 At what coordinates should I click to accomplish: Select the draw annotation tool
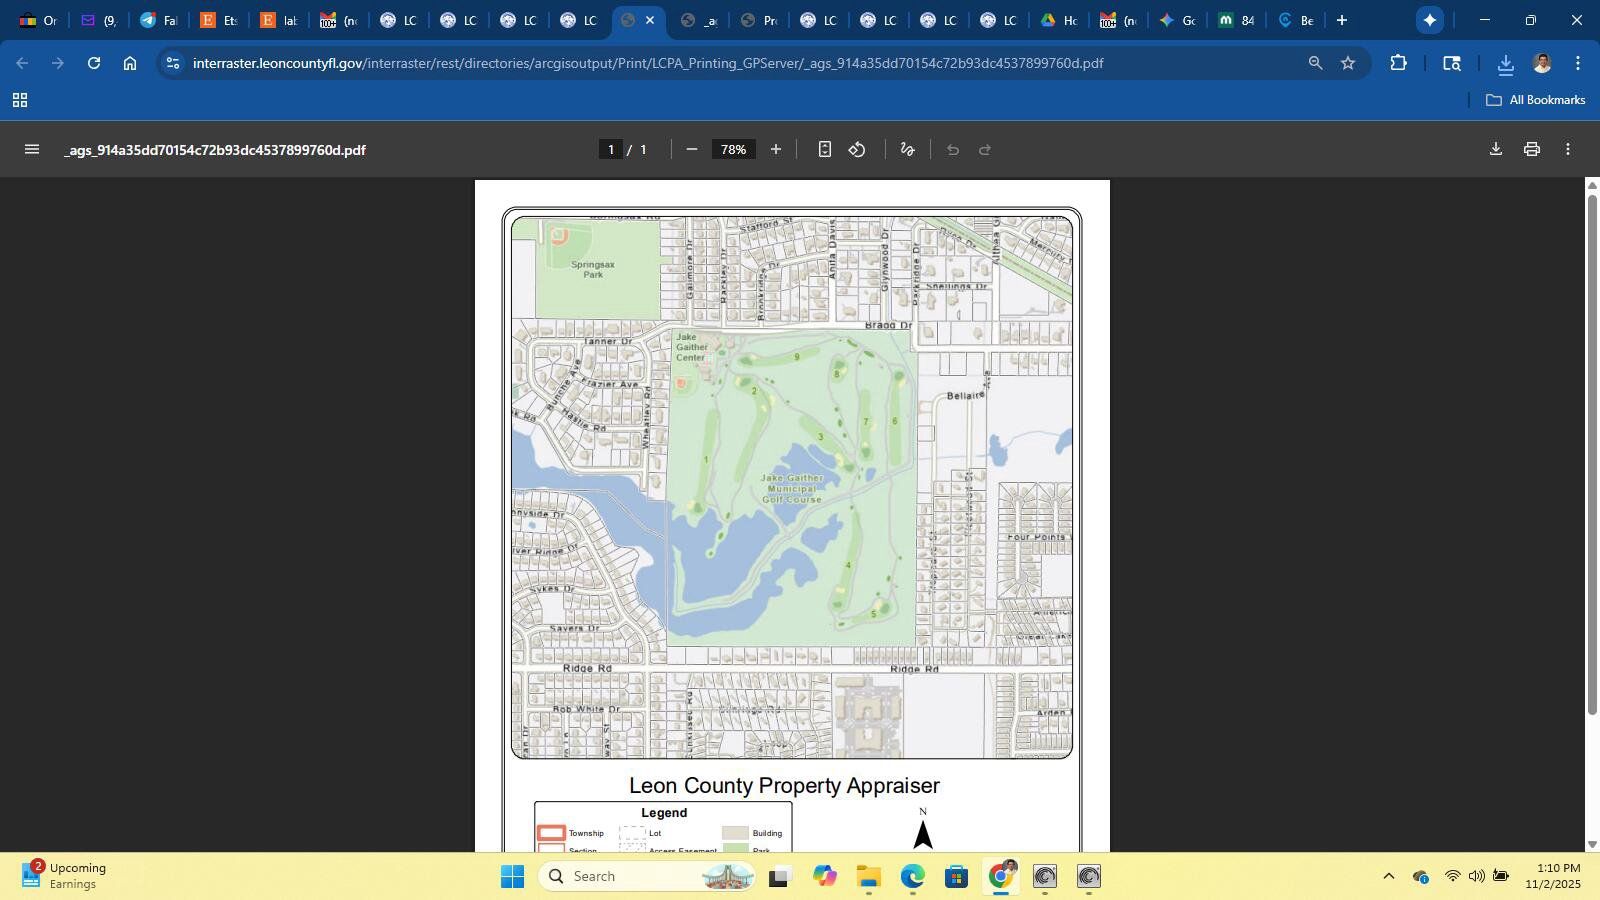pos(907,149)
